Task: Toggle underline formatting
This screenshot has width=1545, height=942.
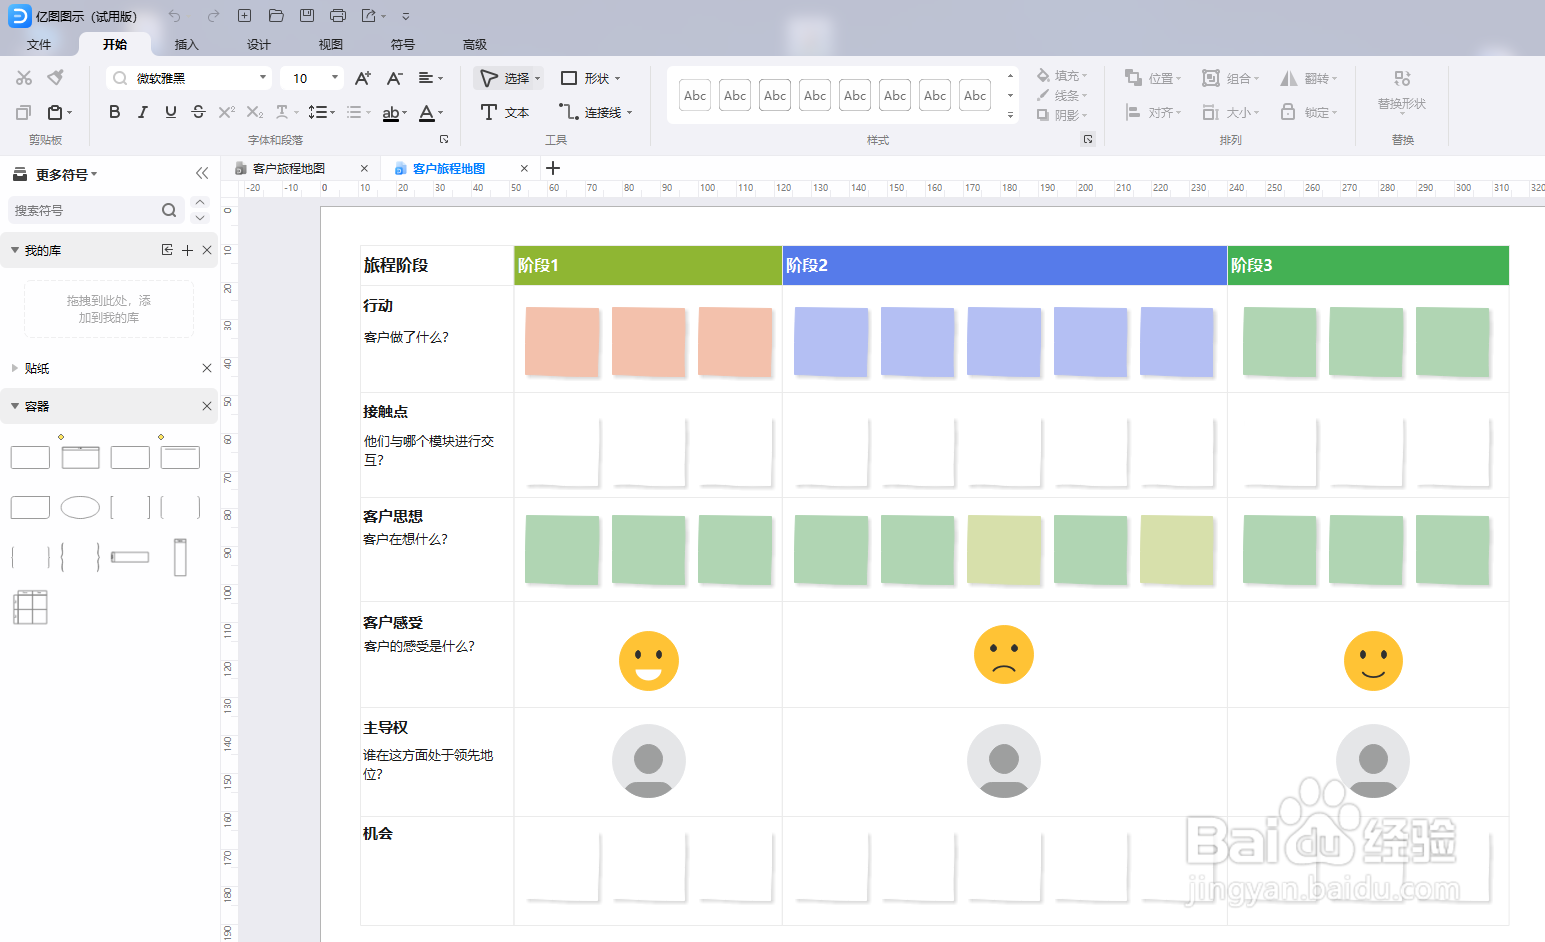Action: tap(171, 112)
